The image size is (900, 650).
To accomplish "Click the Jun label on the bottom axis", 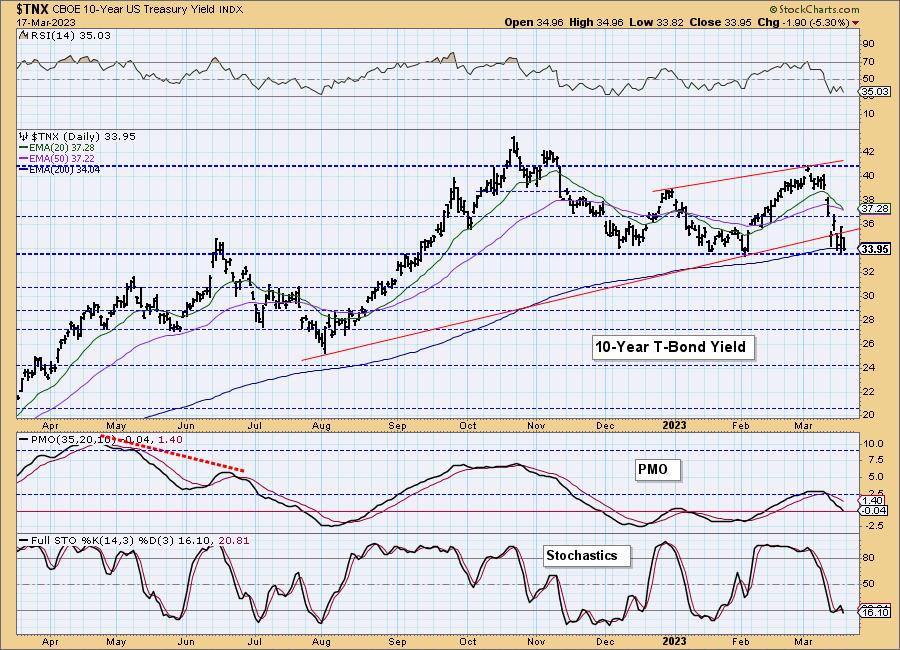I will [187, 642].
